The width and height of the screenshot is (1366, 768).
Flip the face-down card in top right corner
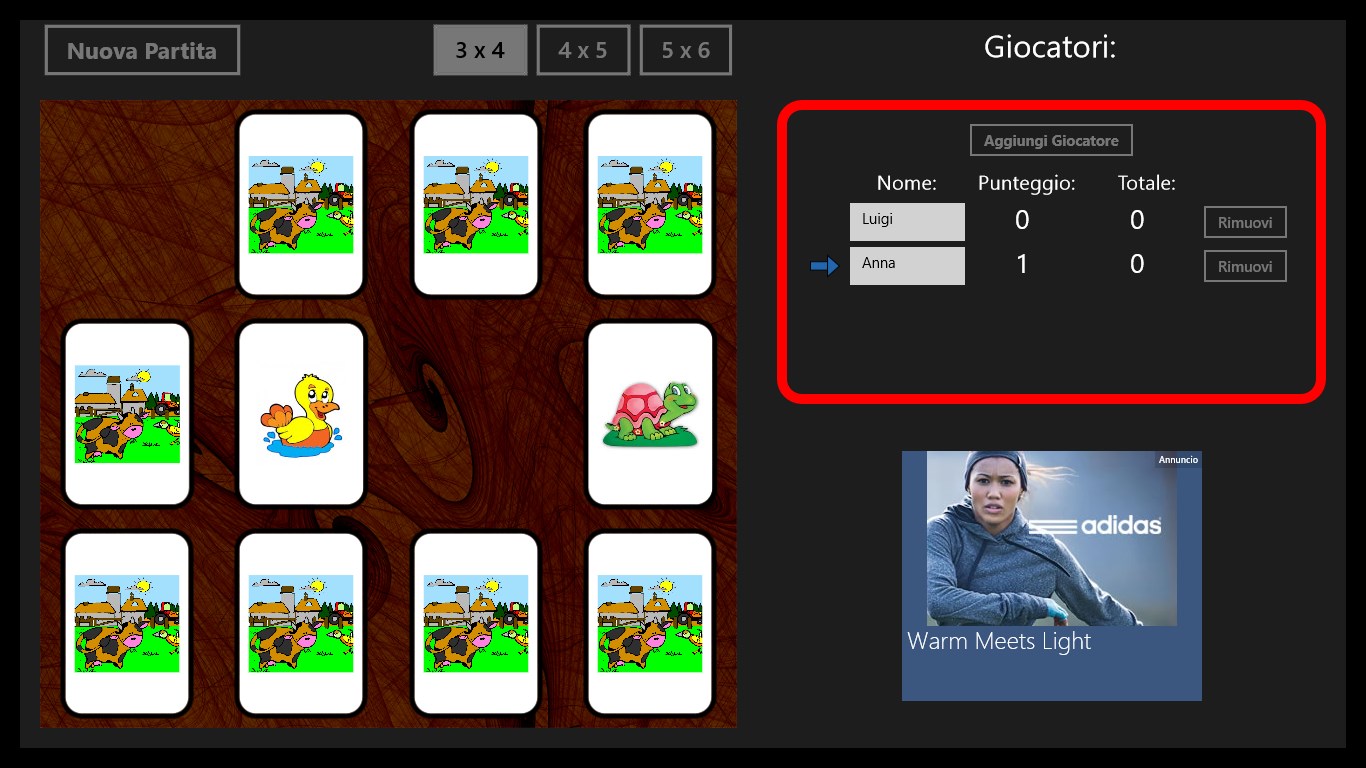tap(650, 204)
